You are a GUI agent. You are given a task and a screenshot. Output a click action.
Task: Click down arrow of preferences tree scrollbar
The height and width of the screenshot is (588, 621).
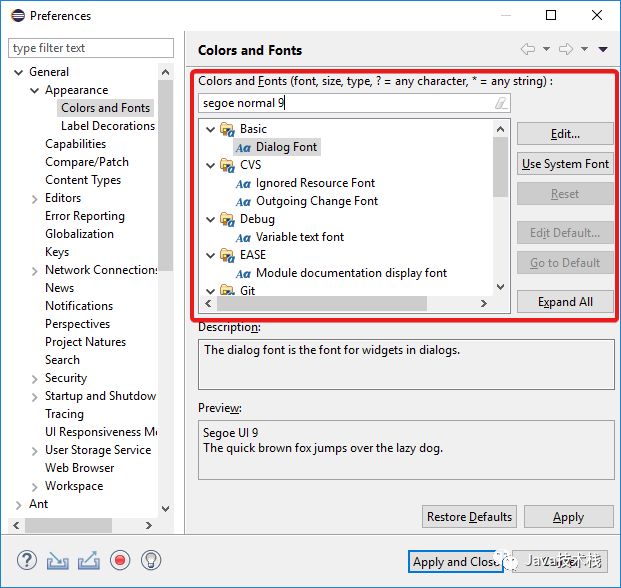pos(166,508)
